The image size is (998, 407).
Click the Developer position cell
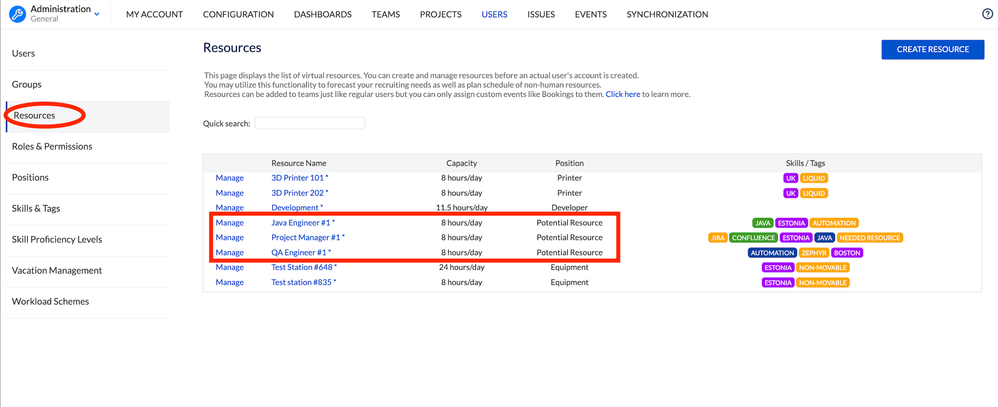(569, 208)
